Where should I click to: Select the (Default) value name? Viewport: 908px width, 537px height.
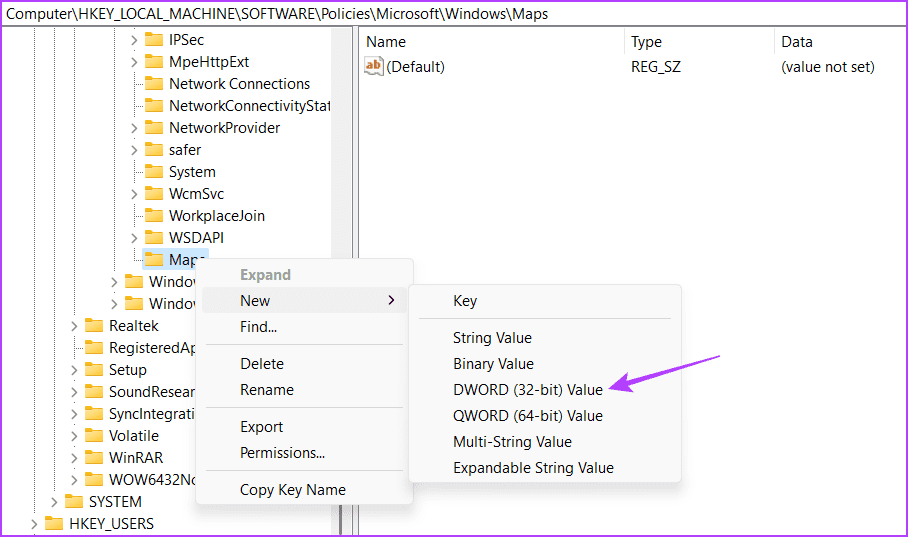coord(415,67)
